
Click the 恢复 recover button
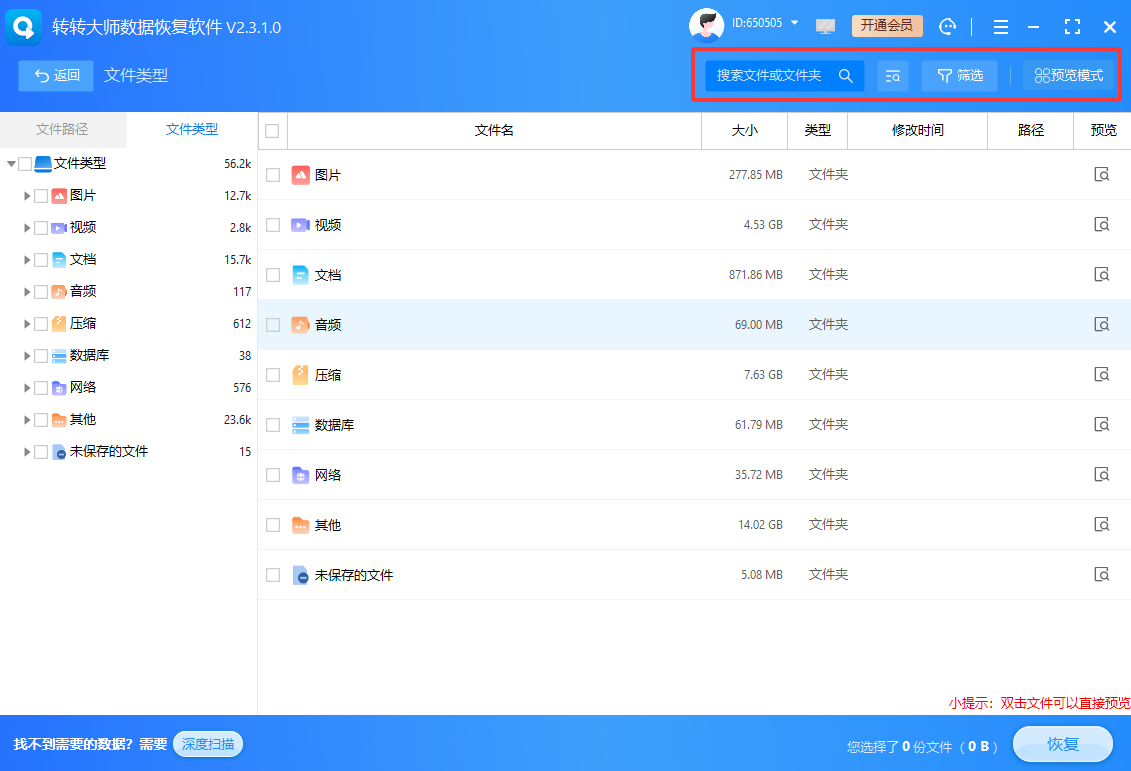pyautogui.click(x=1062, y=744)
